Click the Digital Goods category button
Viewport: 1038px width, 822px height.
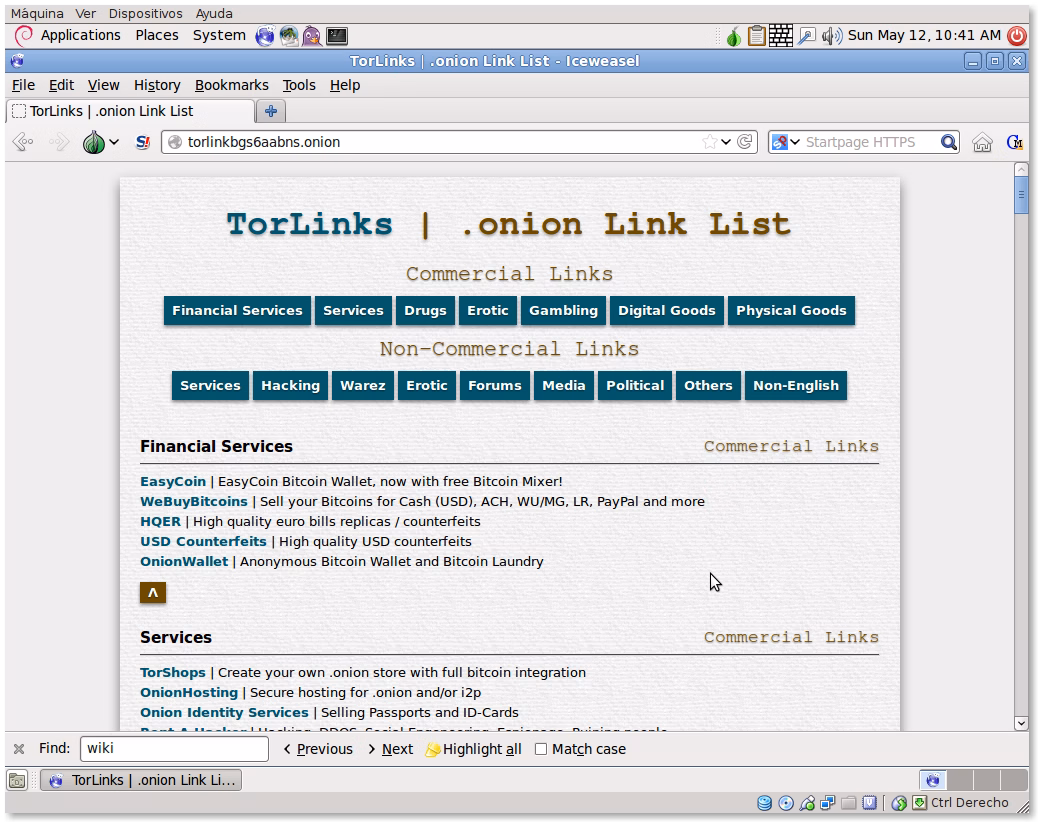[667, 310]
